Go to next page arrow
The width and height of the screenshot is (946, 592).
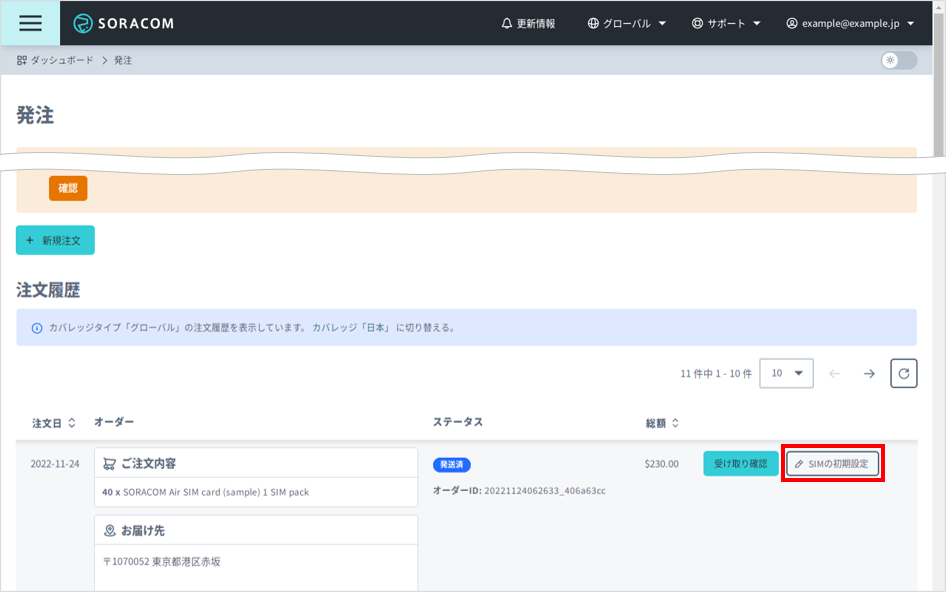click(x=869, y=374)
